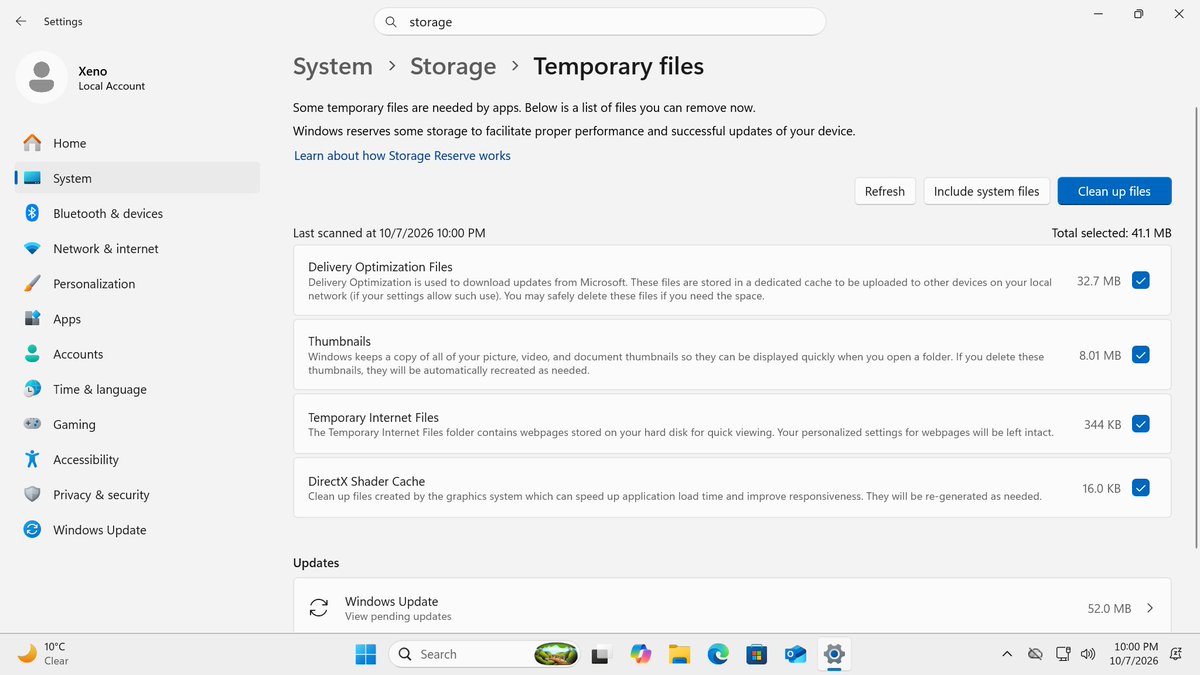The image size is (1200, 675).
Task: Select System in the sidebar
Action: [137, 178]
